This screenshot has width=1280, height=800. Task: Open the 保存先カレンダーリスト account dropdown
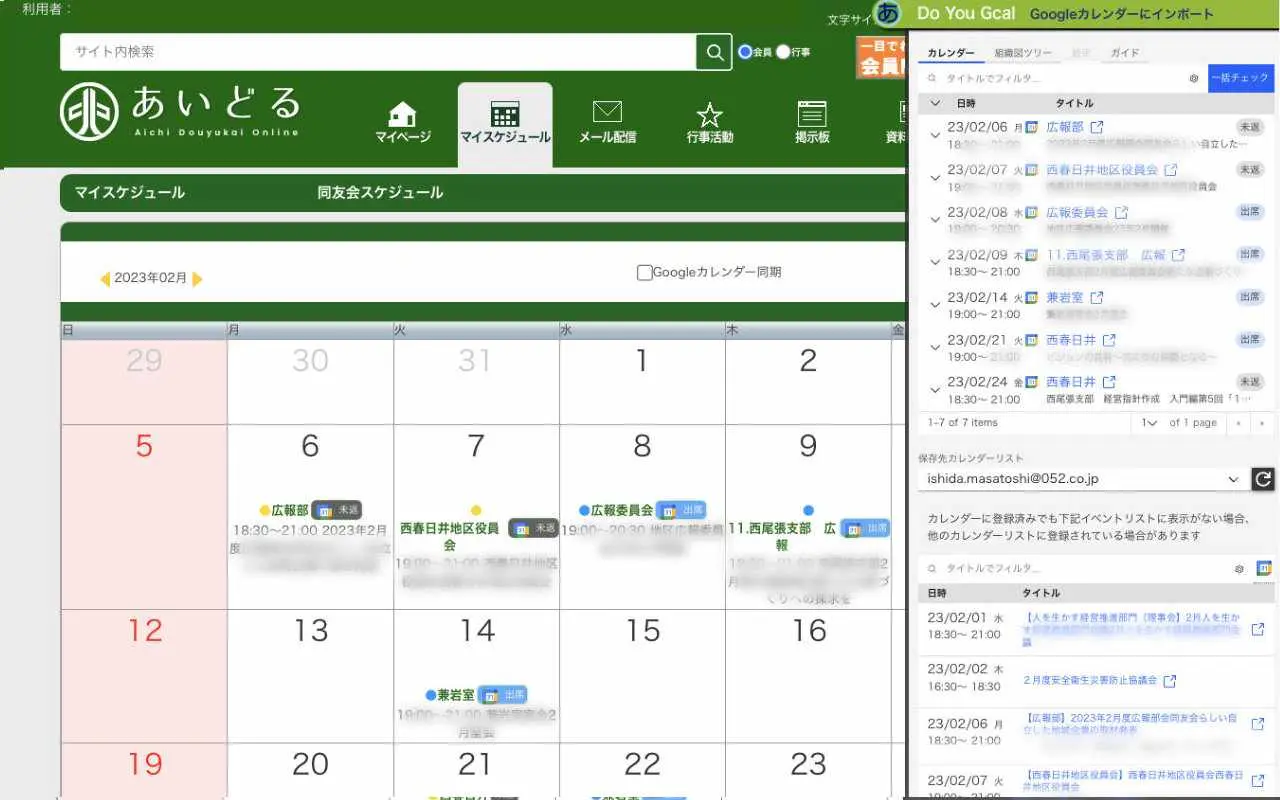tap(1081, 479)
